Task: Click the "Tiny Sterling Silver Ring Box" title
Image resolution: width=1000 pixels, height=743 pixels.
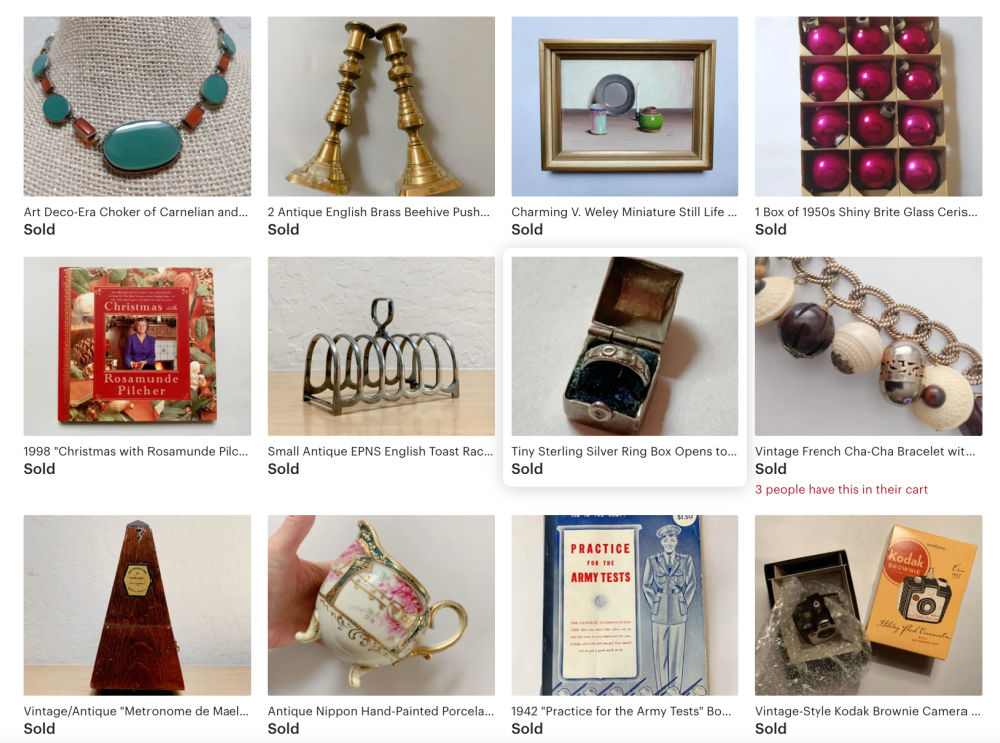Action: click(624, 451)
